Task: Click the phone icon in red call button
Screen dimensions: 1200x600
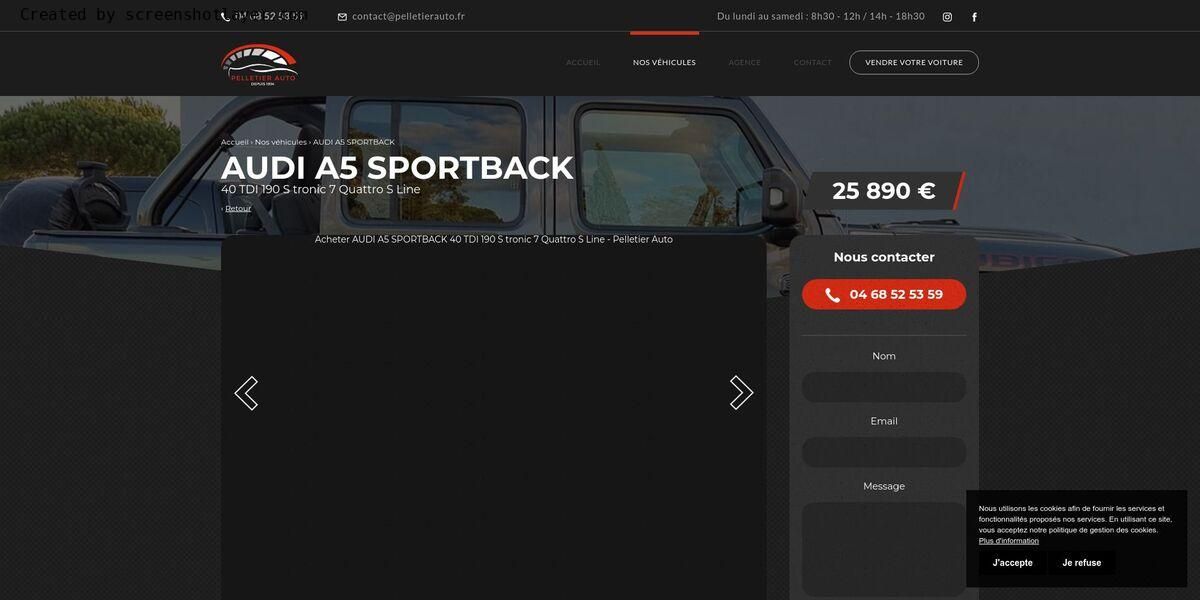Action: pyautogui.click(x=832, y=295)
